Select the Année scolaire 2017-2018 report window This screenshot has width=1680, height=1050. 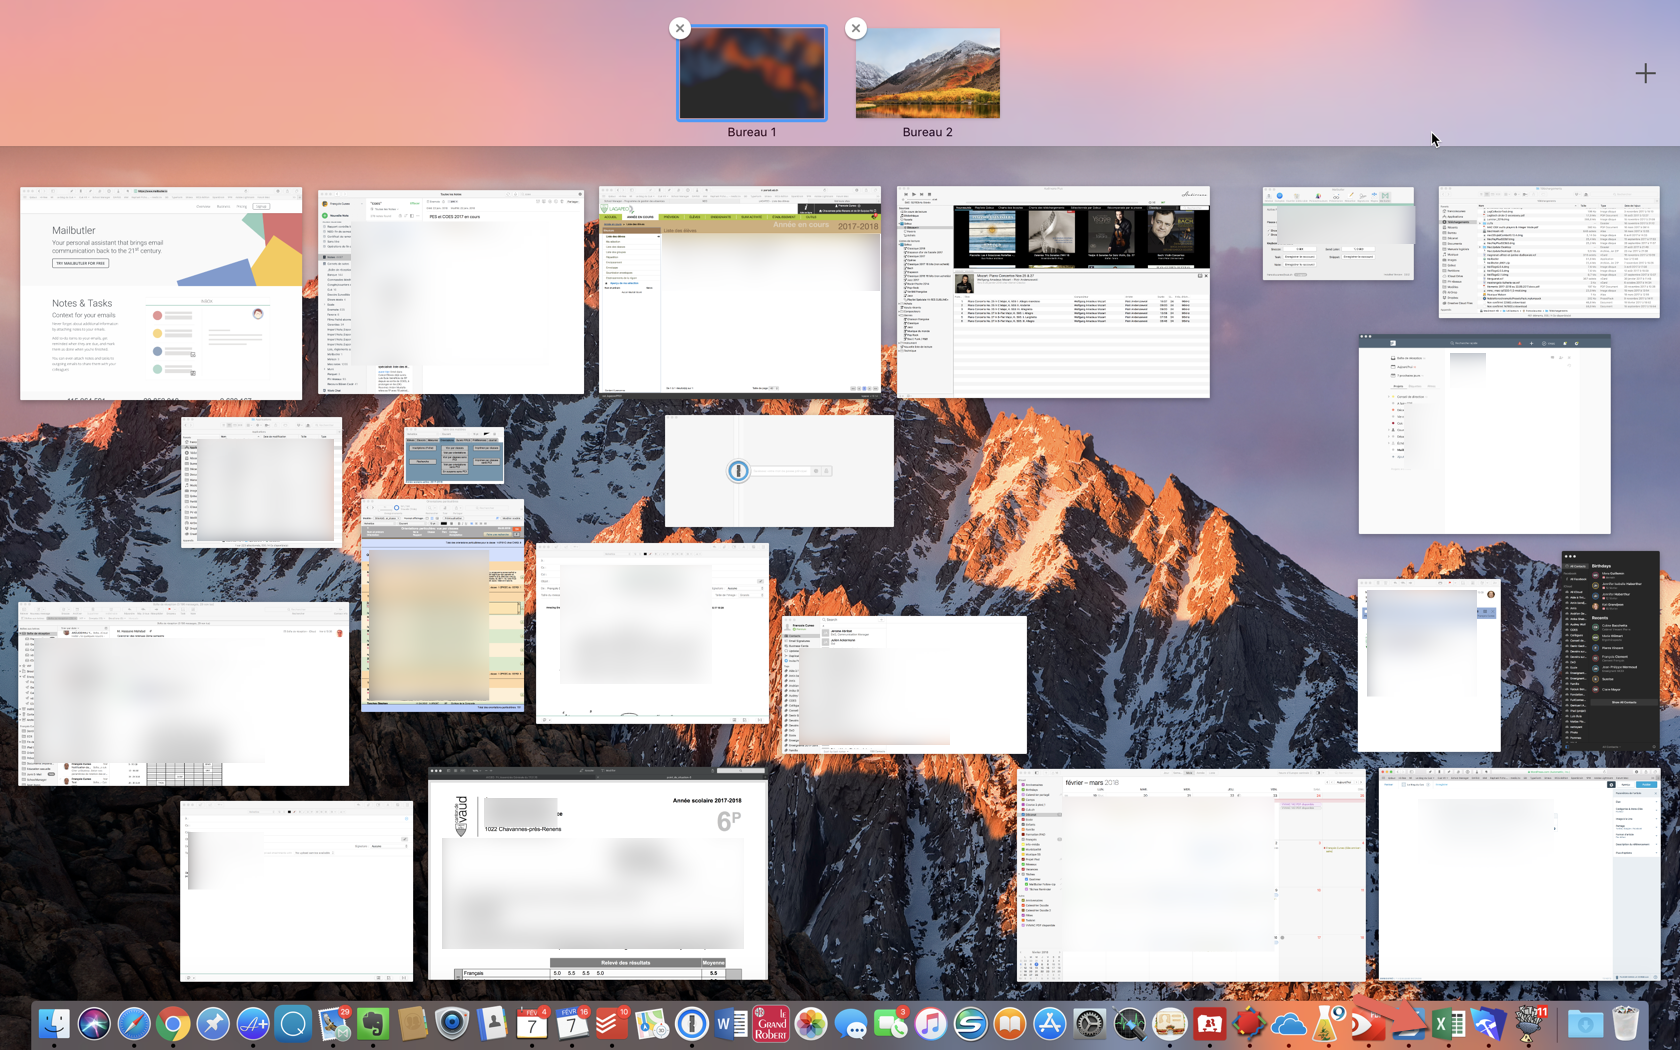[598, 874]
